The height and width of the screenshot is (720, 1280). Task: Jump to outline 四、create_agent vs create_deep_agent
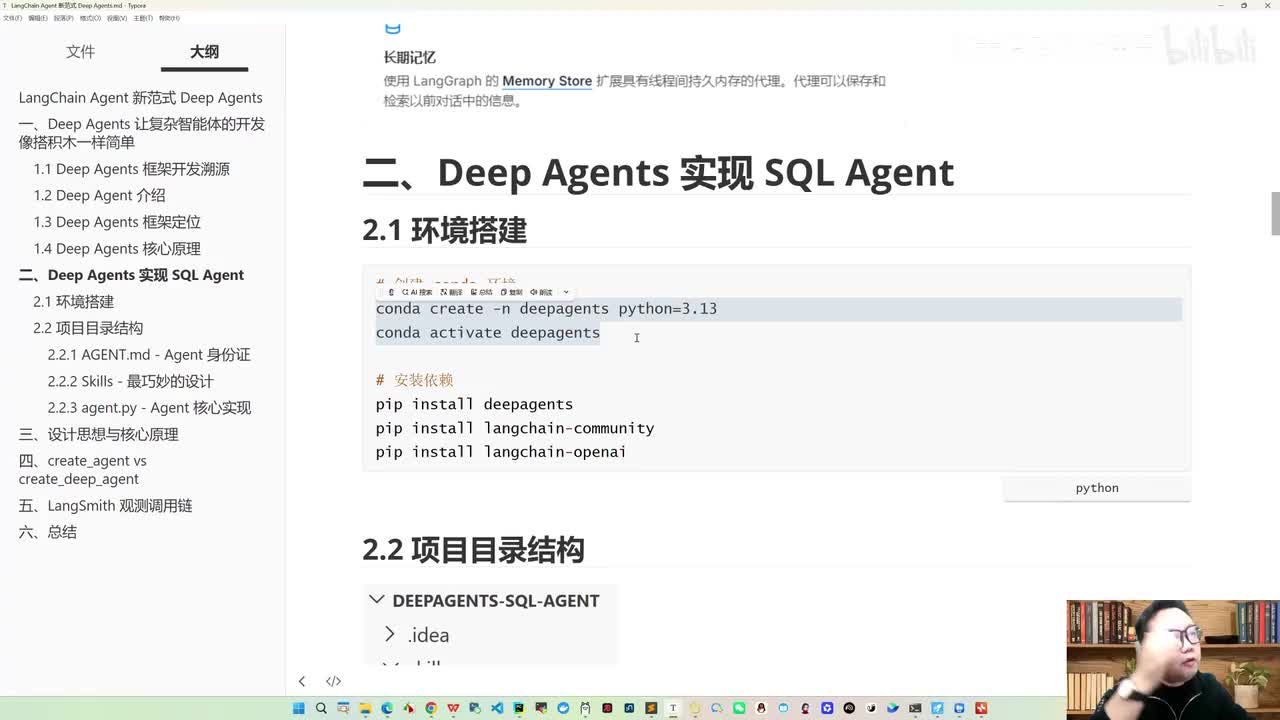point(83,470)
